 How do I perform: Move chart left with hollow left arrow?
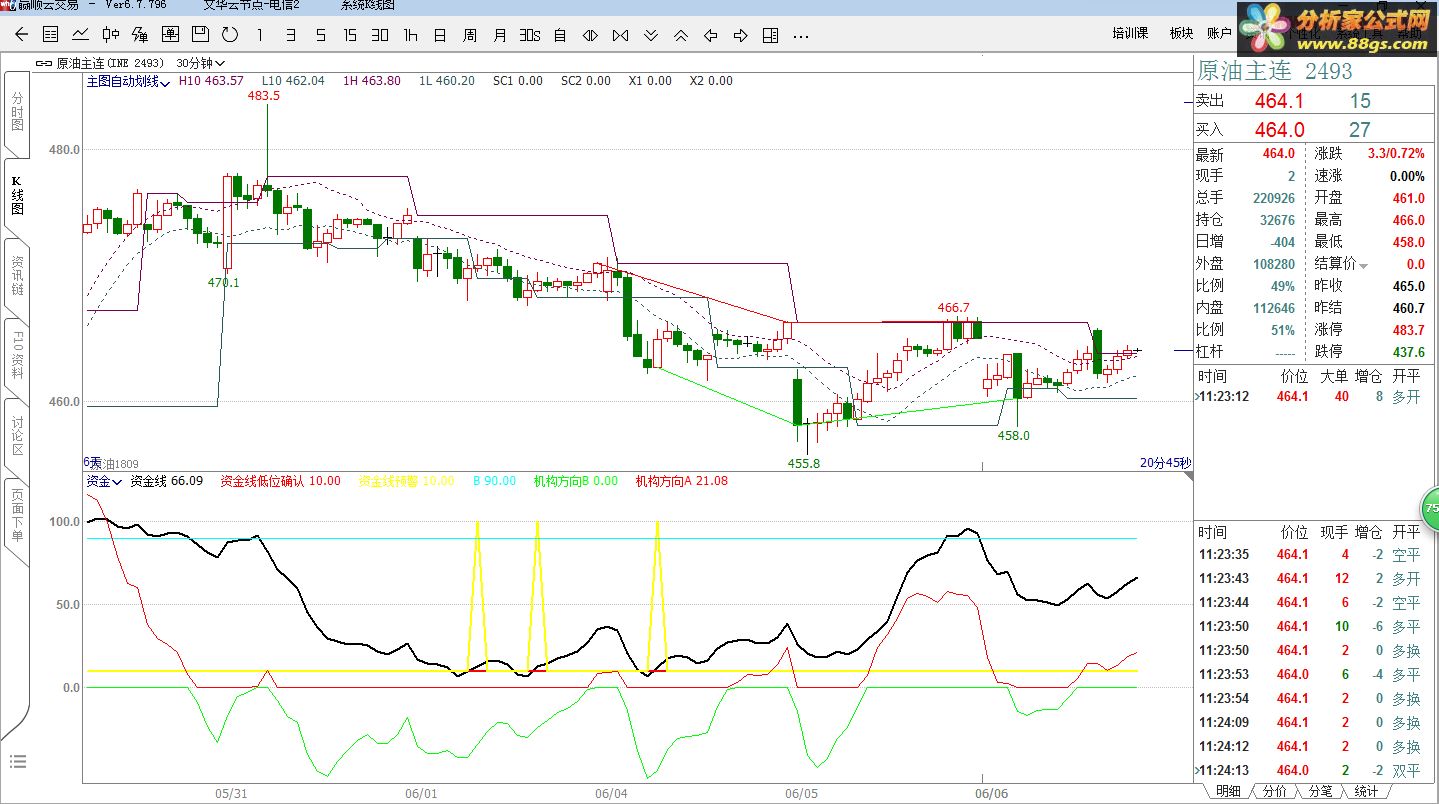point(711,35)
